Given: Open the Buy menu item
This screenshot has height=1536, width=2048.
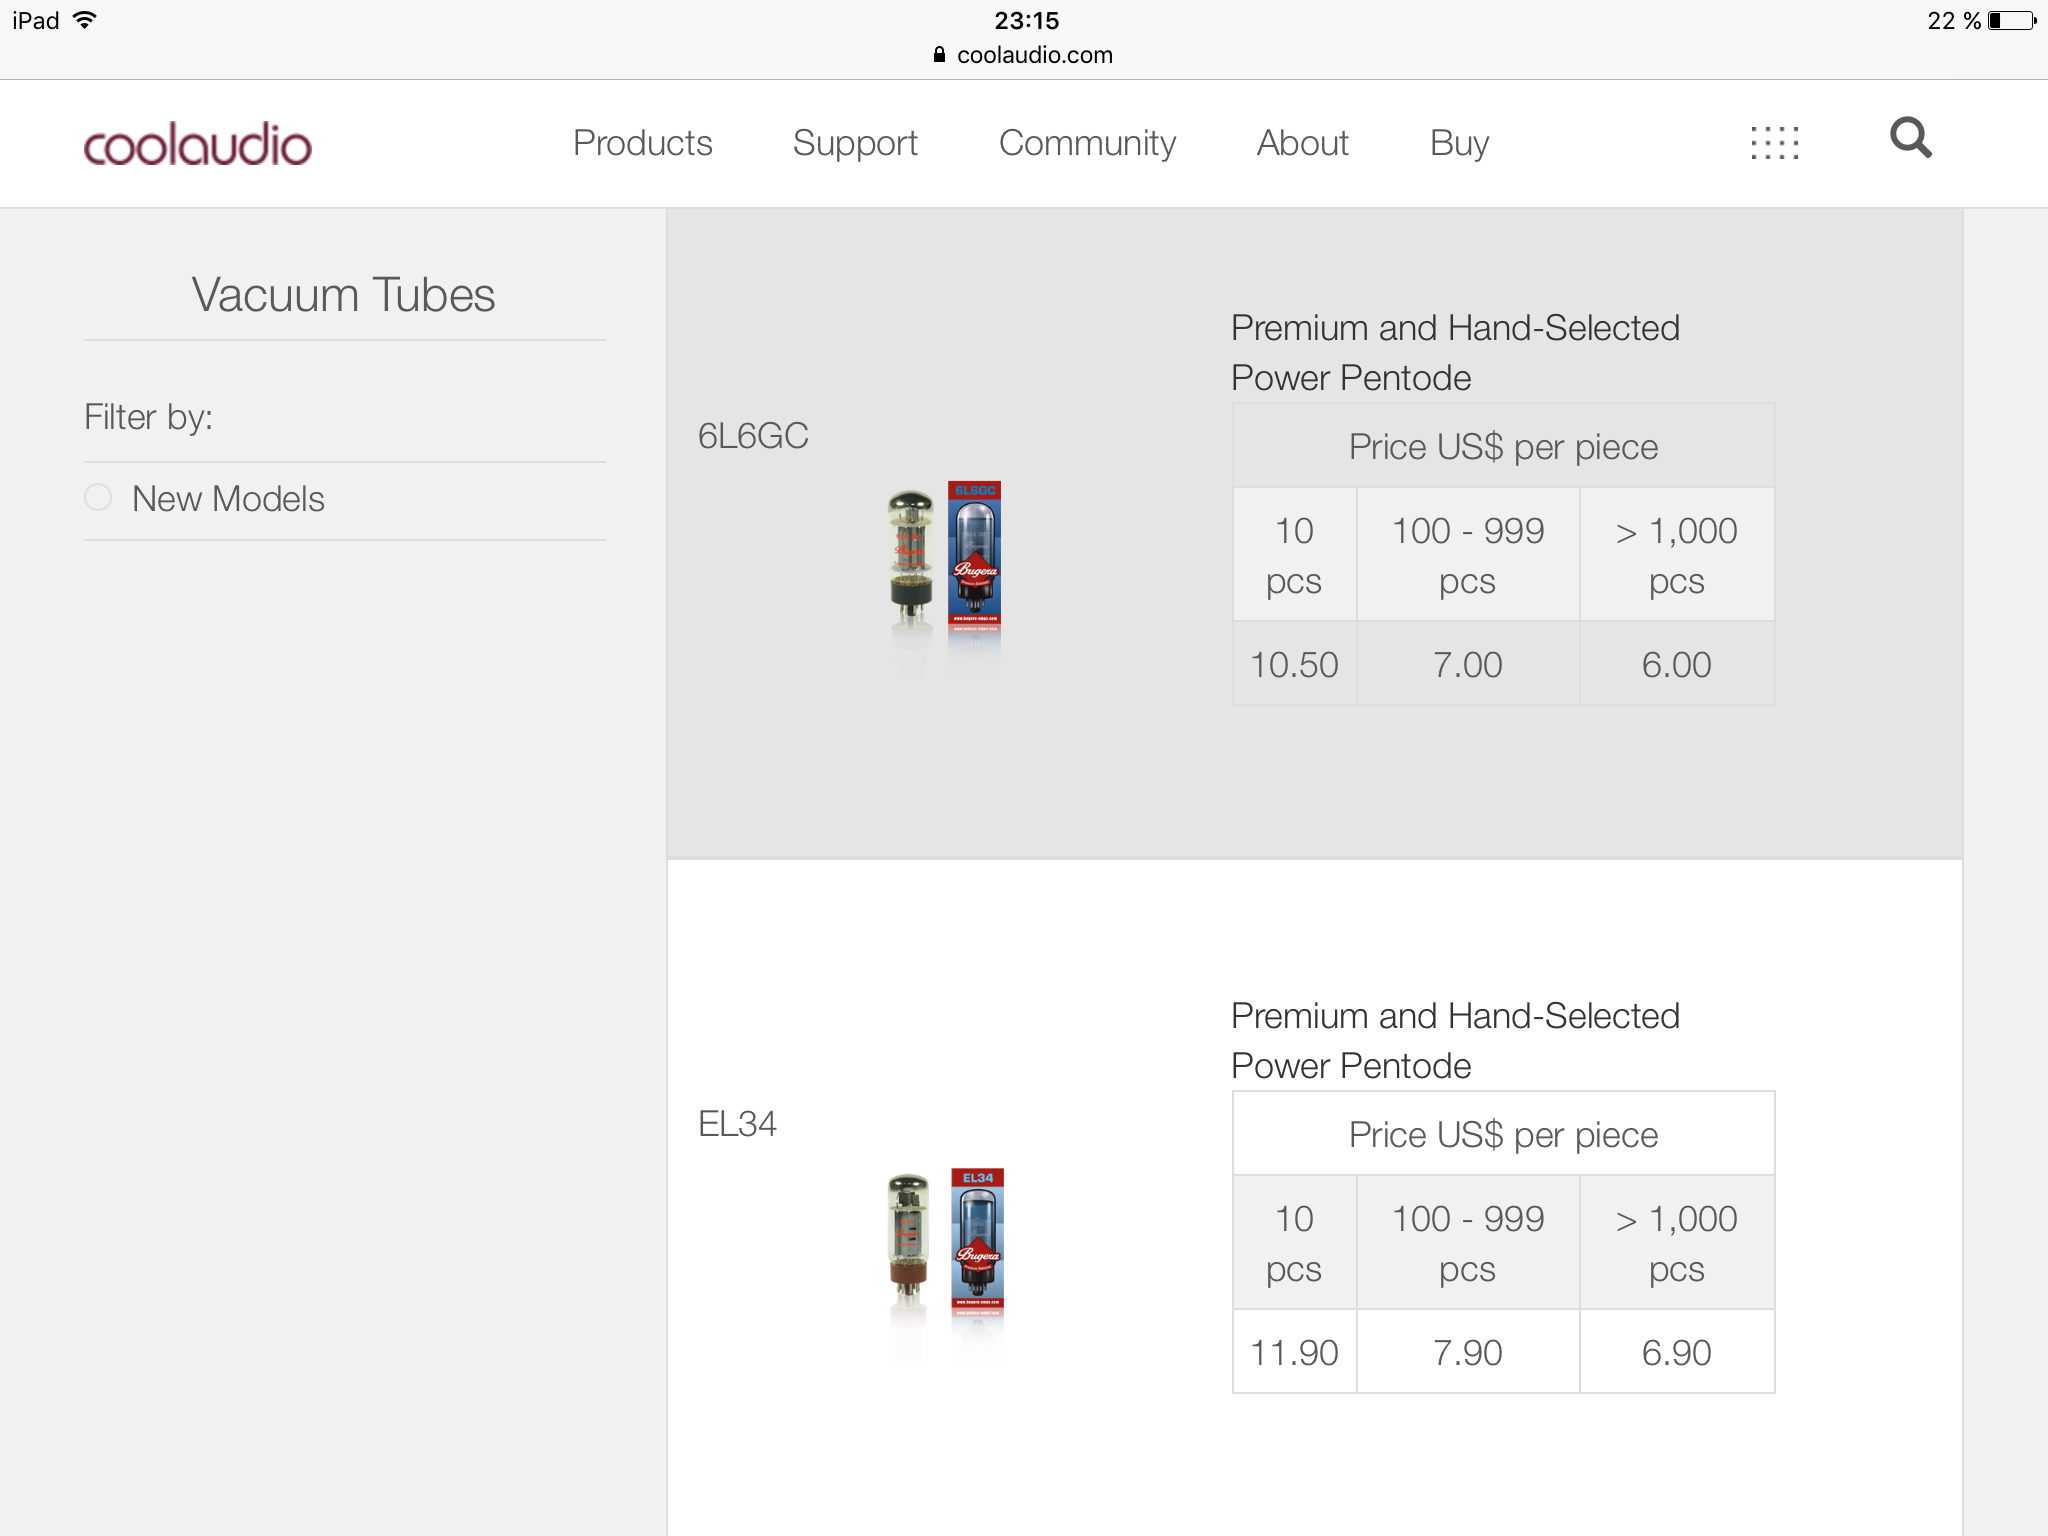Looking at the screenshot, I should 1459,143.
